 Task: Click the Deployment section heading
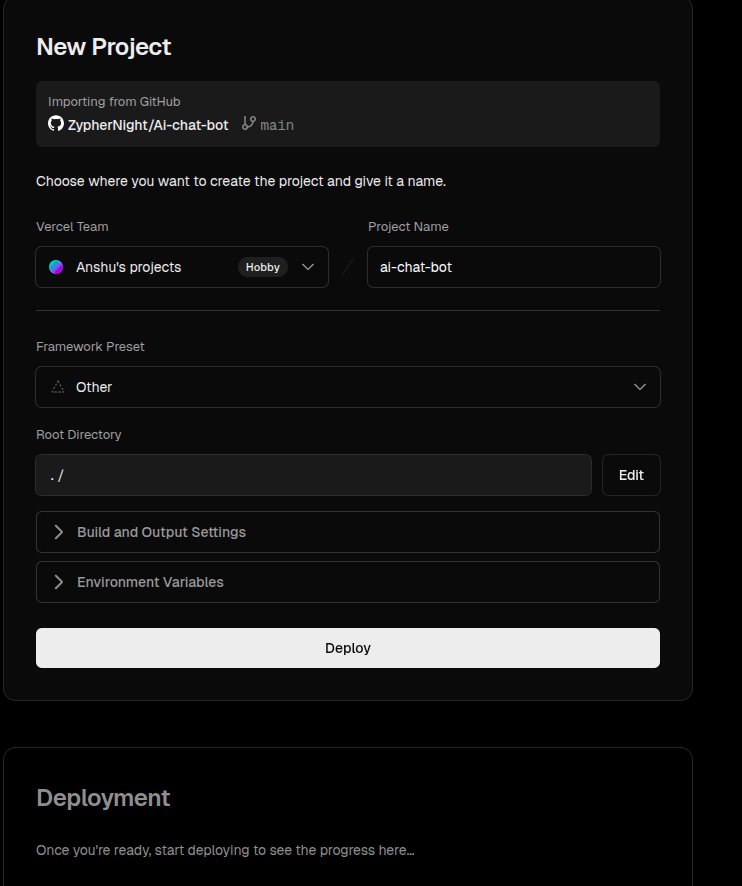point(103,798)
